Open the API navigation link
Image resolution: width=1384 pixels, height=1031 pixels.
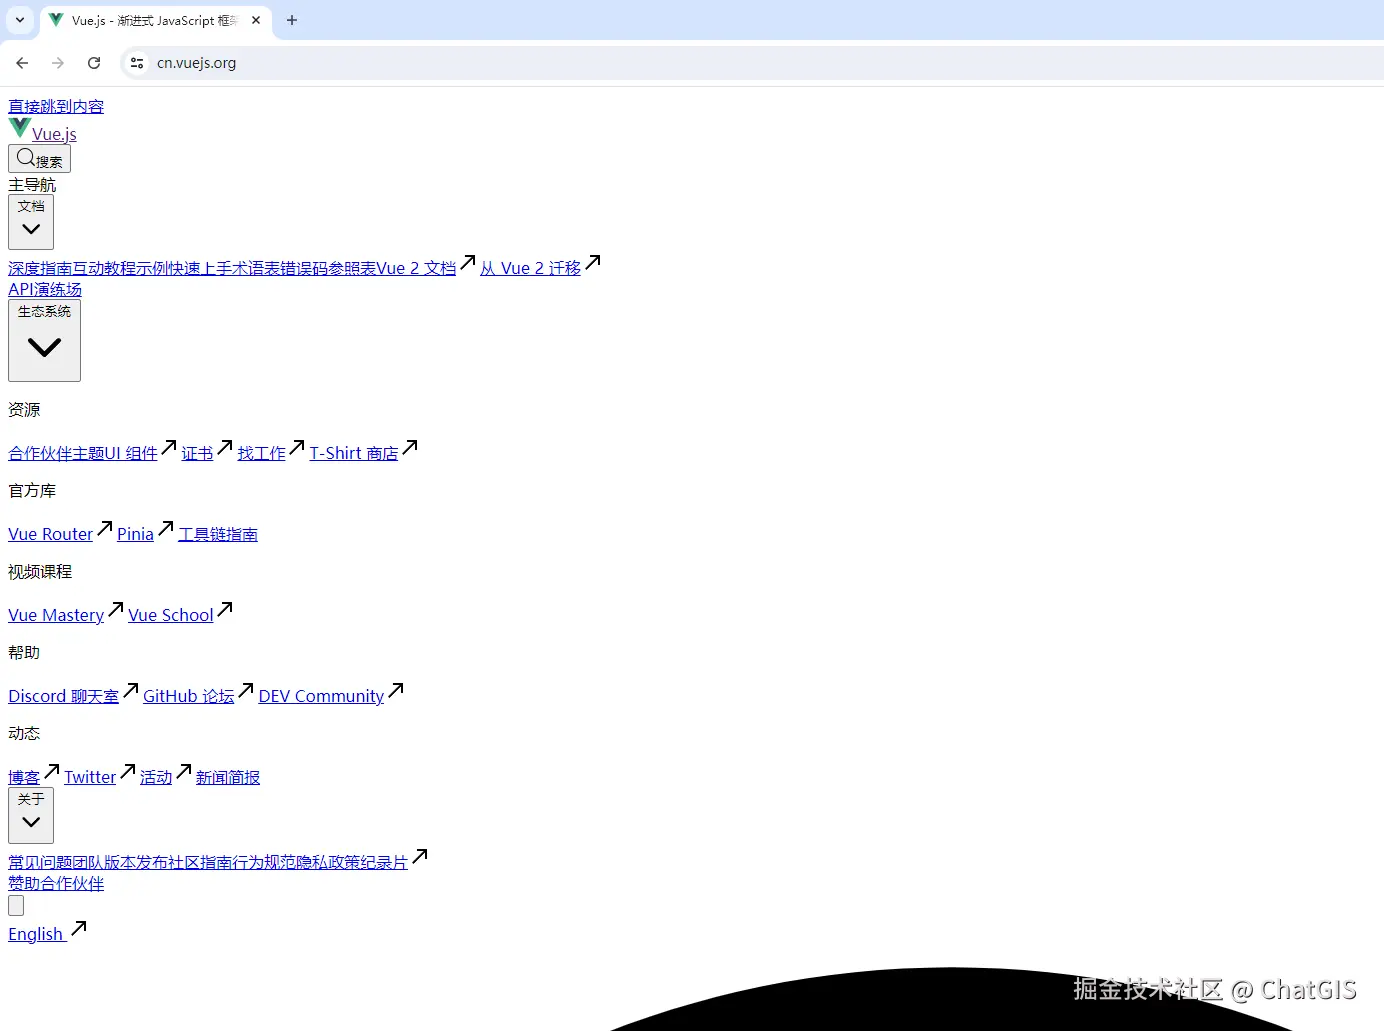pyautogui.click(x=21, y=290)
